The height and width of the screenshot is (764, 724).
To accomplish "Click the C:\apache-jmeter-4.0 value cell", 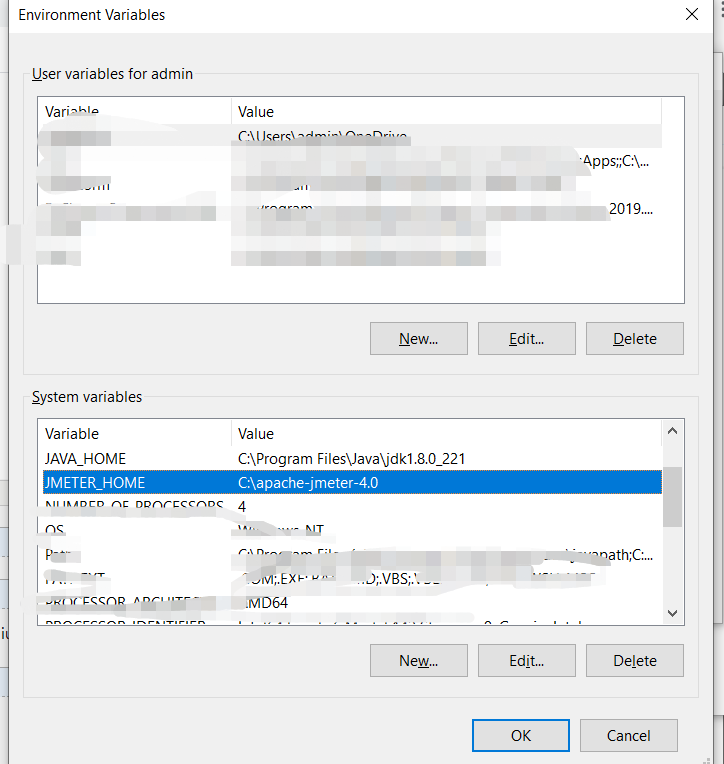I will click(x=308, y=483).
